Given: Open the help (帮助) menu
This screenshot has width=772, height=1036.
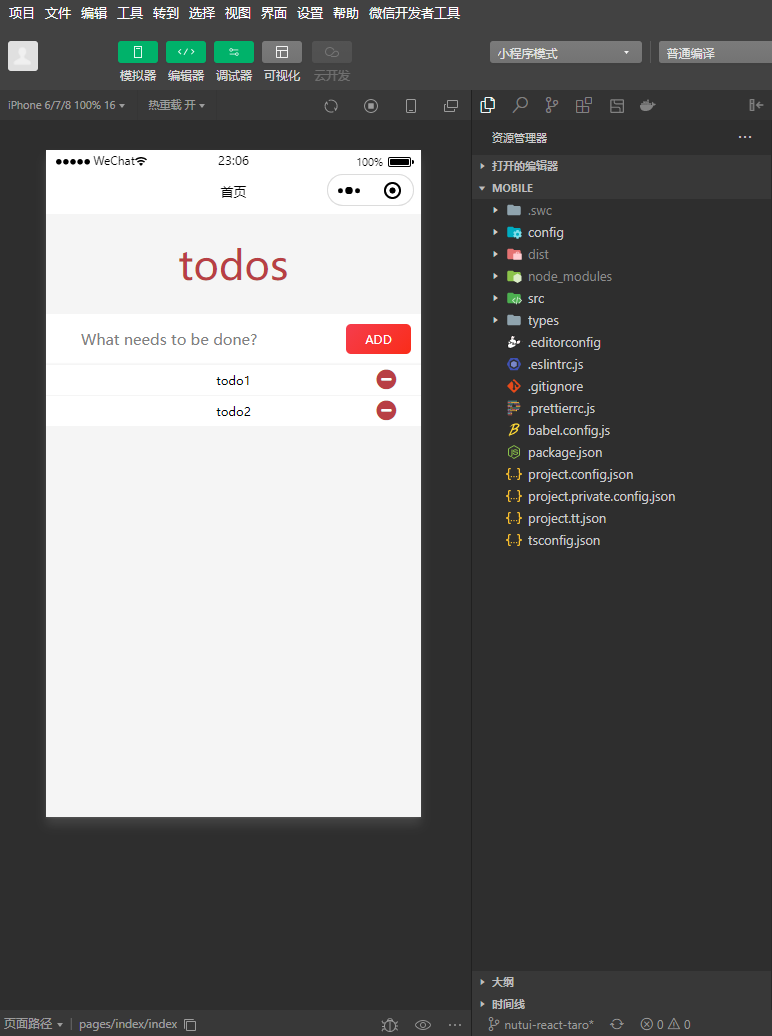Looking at the screenshot, I should click(346, 13).
